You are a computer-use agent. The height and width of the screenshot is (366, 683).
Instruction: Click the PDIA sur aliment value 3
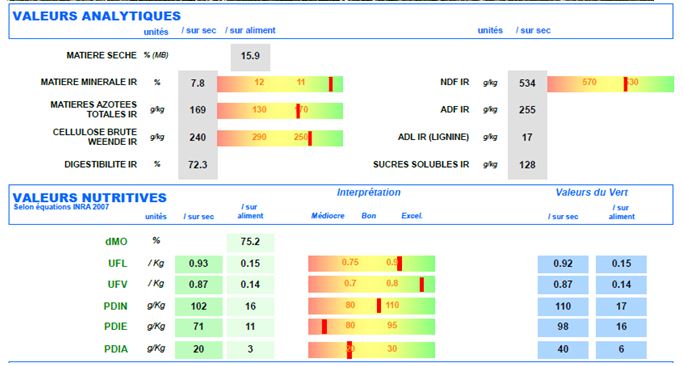pyautogui.click(x=250, y=349)
